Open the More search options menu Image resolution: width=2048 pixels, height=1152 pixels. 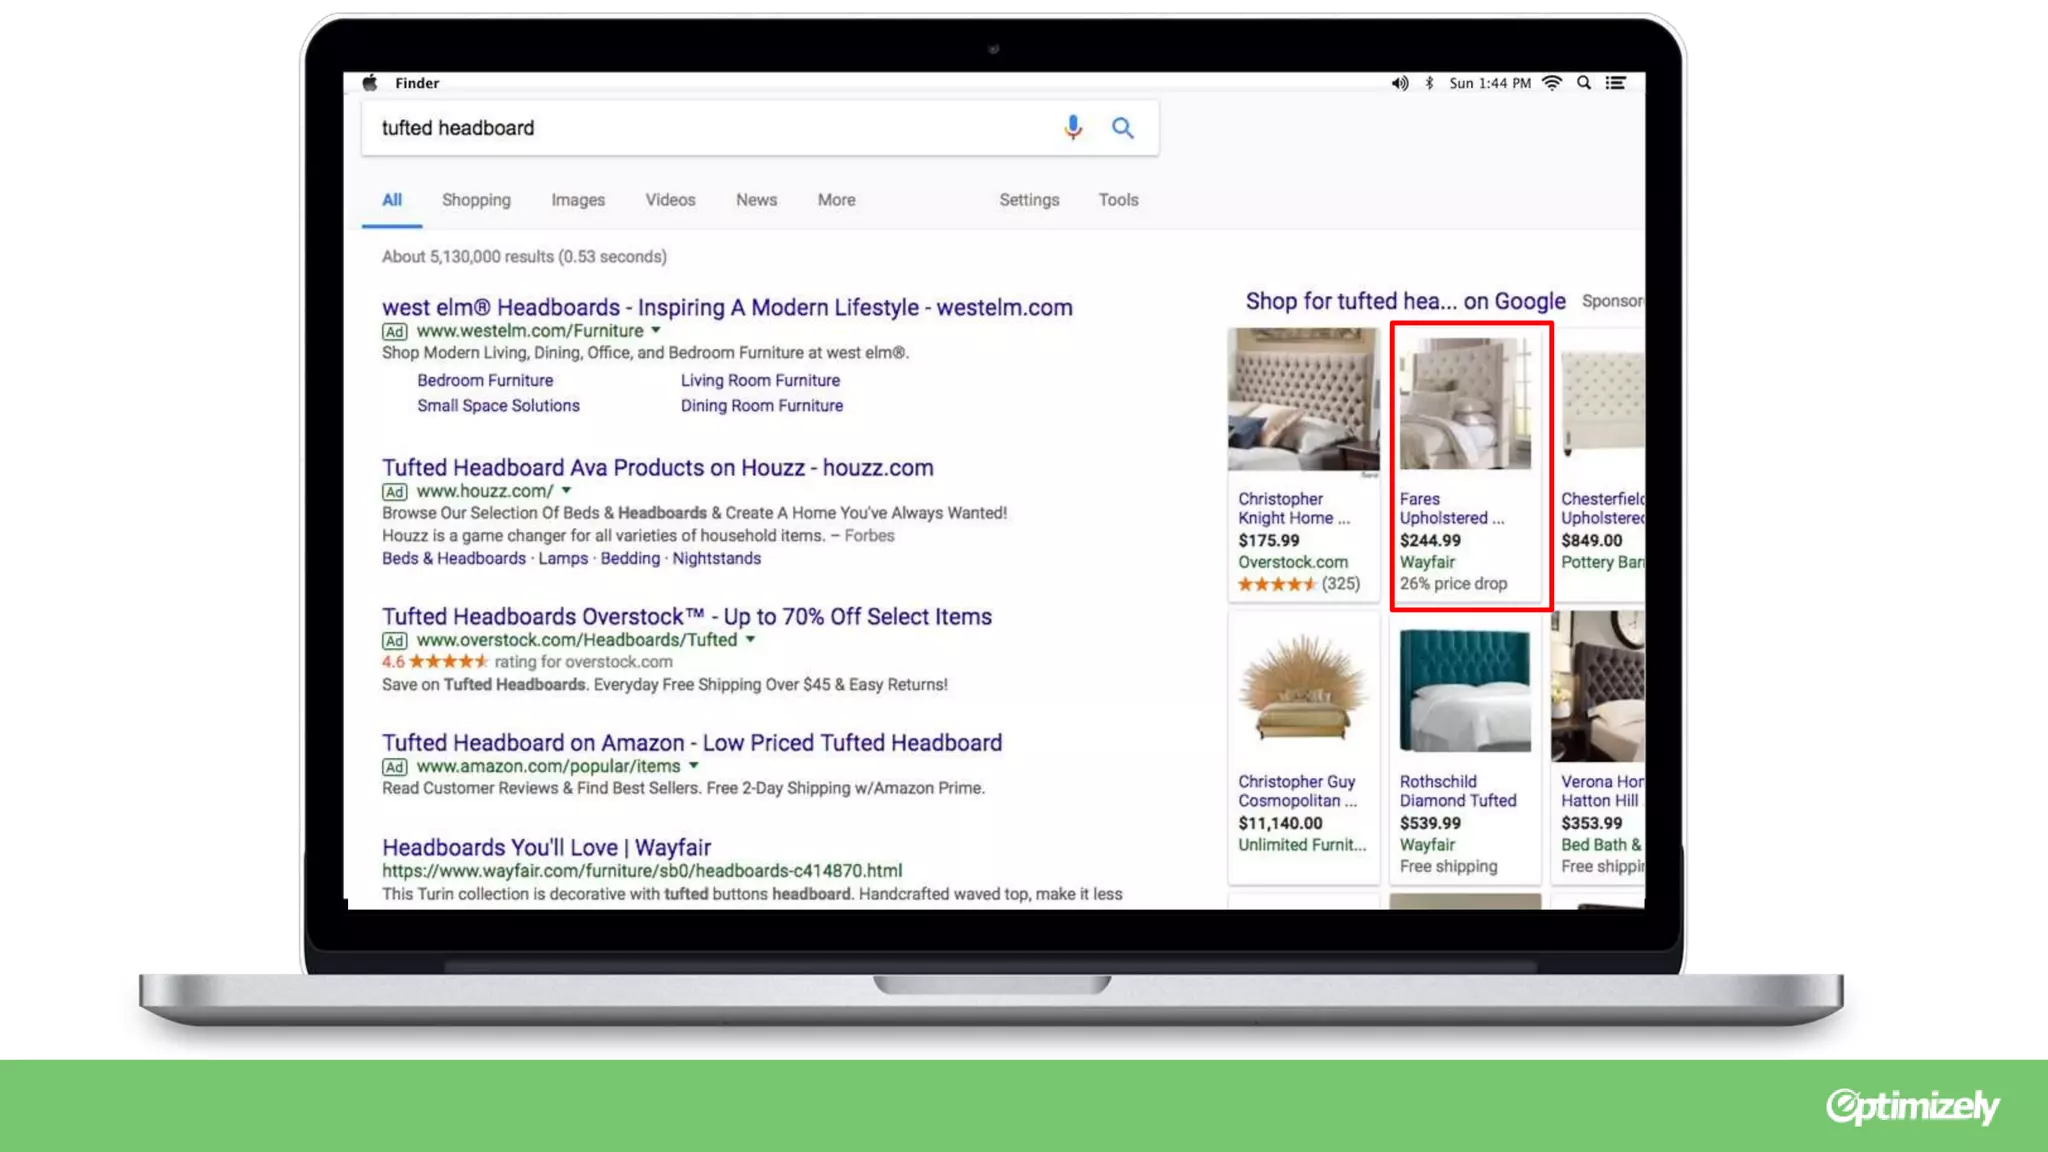(x=836, y=200)
